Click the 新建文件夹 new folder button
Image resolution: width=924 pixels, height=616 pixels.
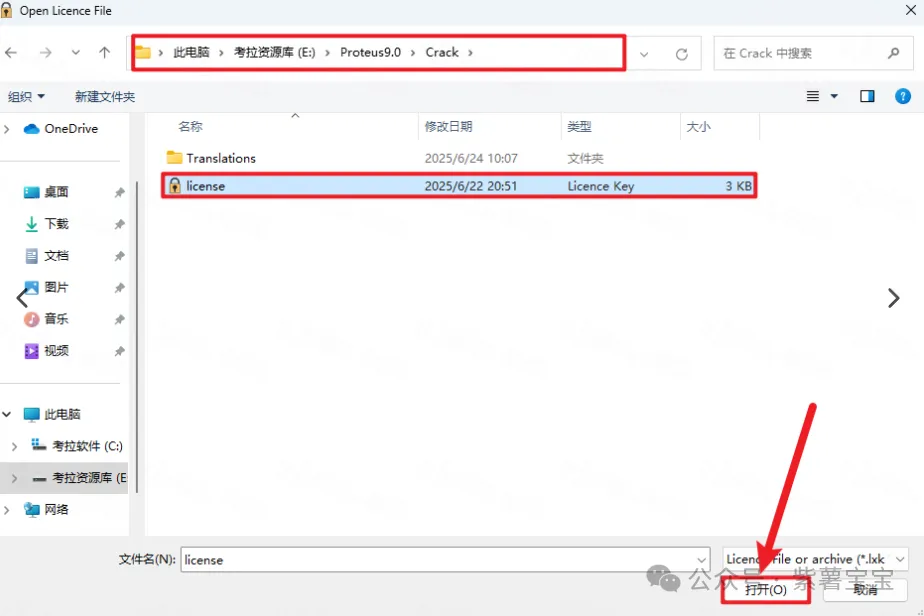[x=105, y=97]
